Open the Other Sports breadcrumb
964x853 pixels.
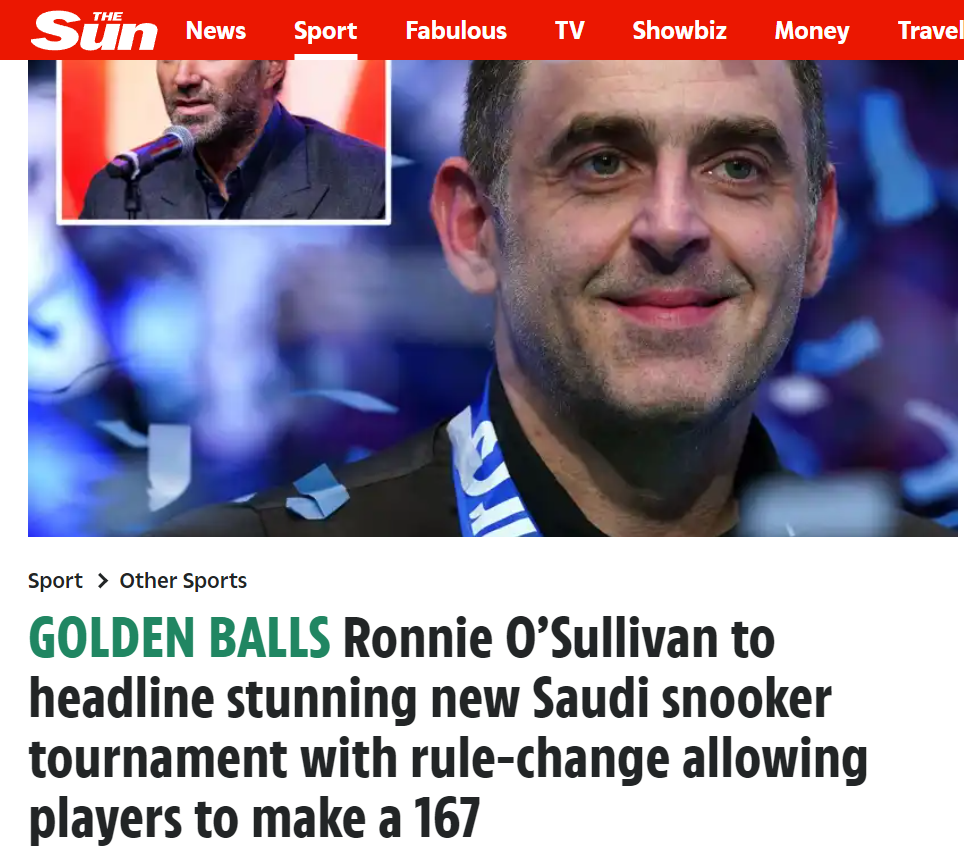[x=183, y=581]
